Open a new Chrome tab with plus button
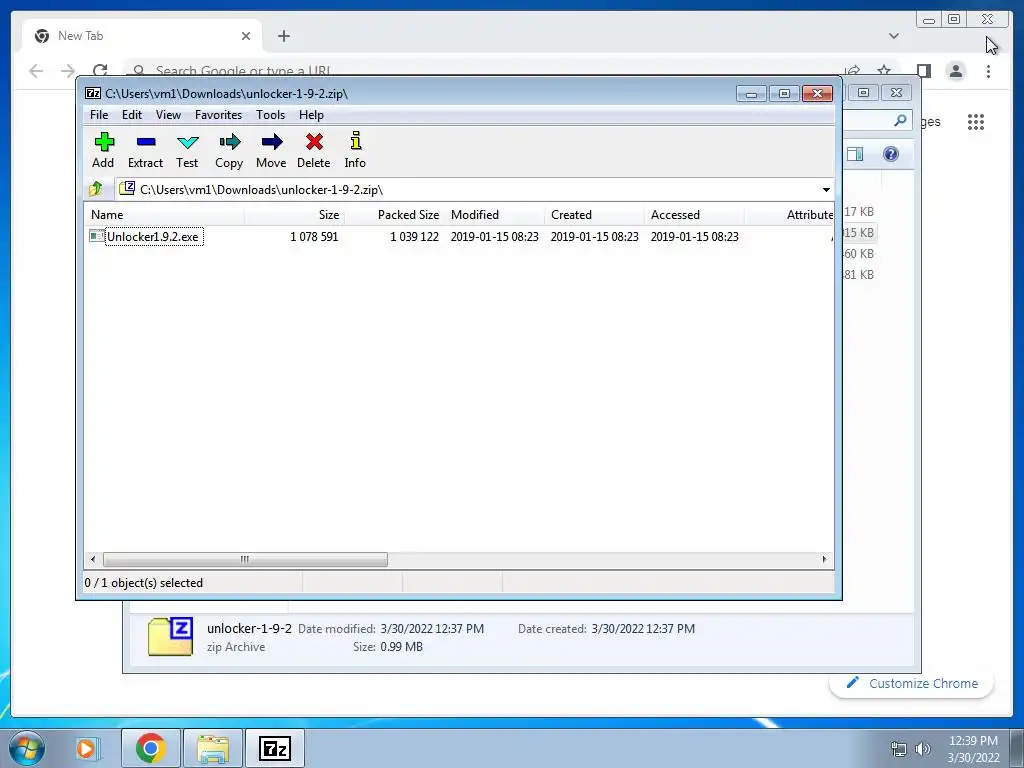 [283, 36]
